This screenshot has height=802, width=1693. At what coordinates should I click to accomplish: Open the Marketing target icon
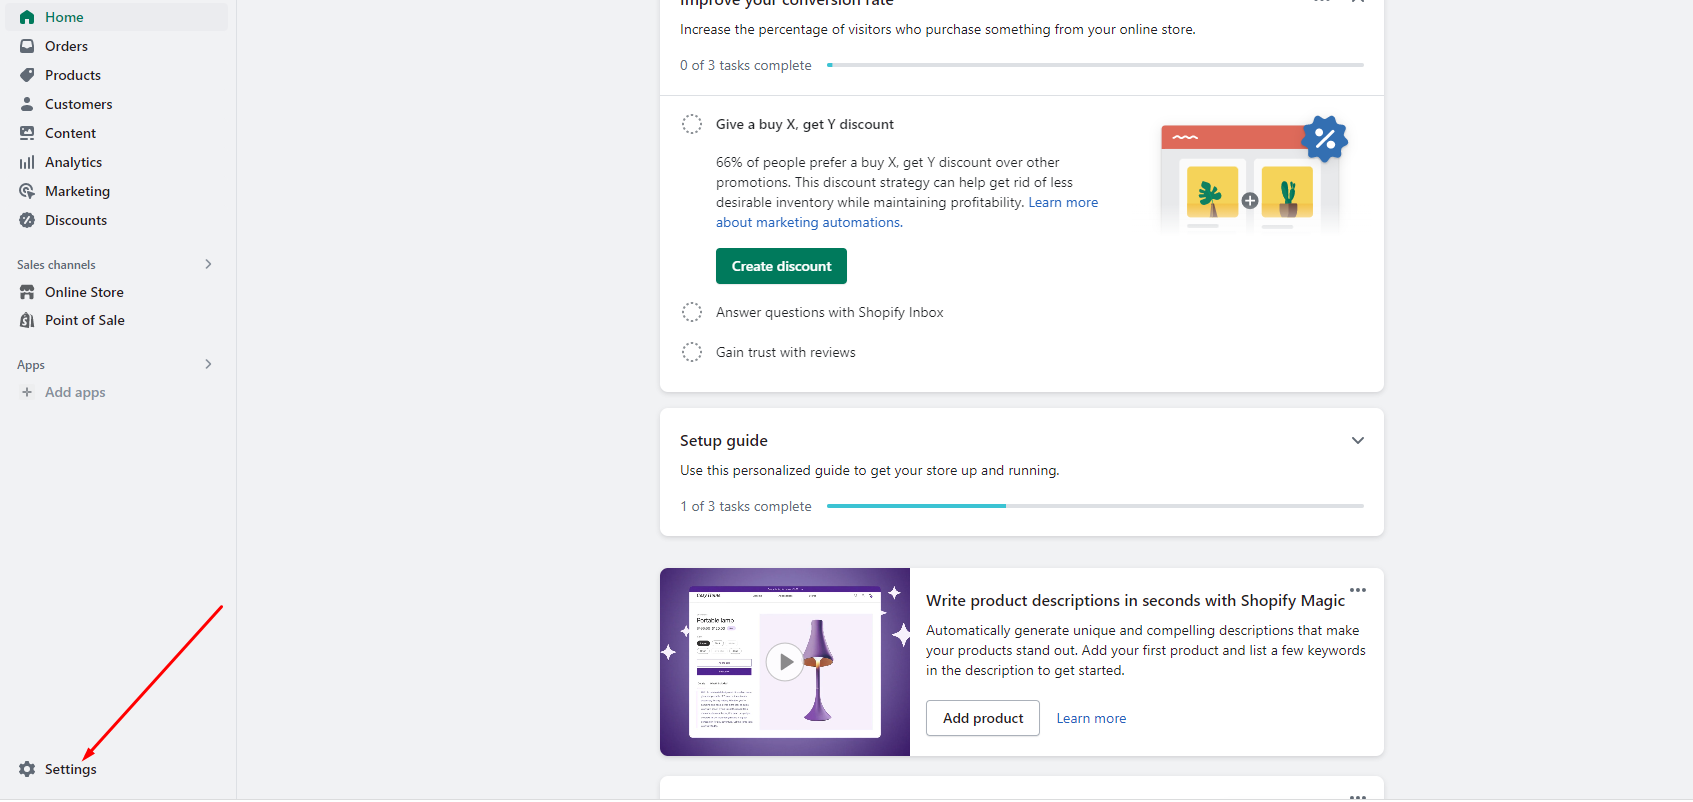tap(27, 191)
